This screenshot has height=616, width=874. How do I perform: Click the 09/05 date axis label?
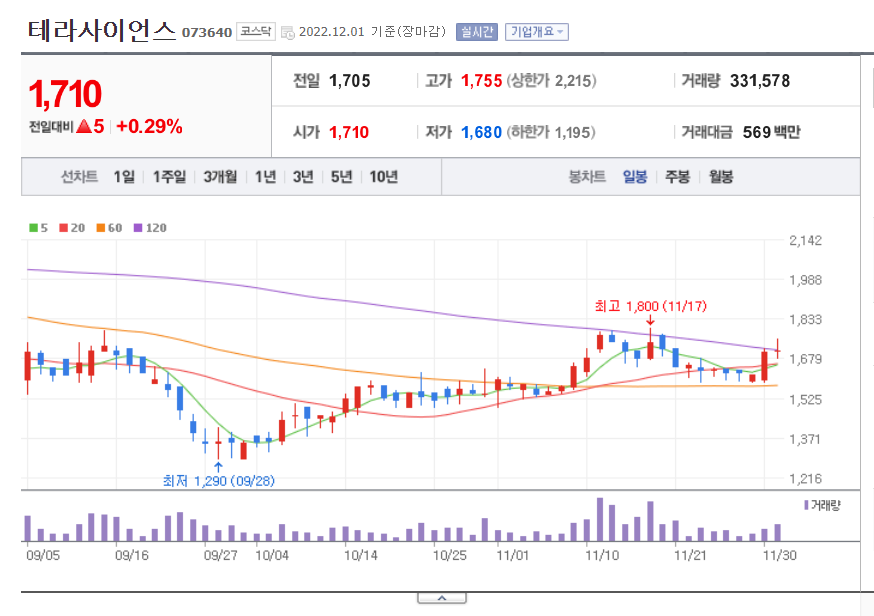click(43, 555)
